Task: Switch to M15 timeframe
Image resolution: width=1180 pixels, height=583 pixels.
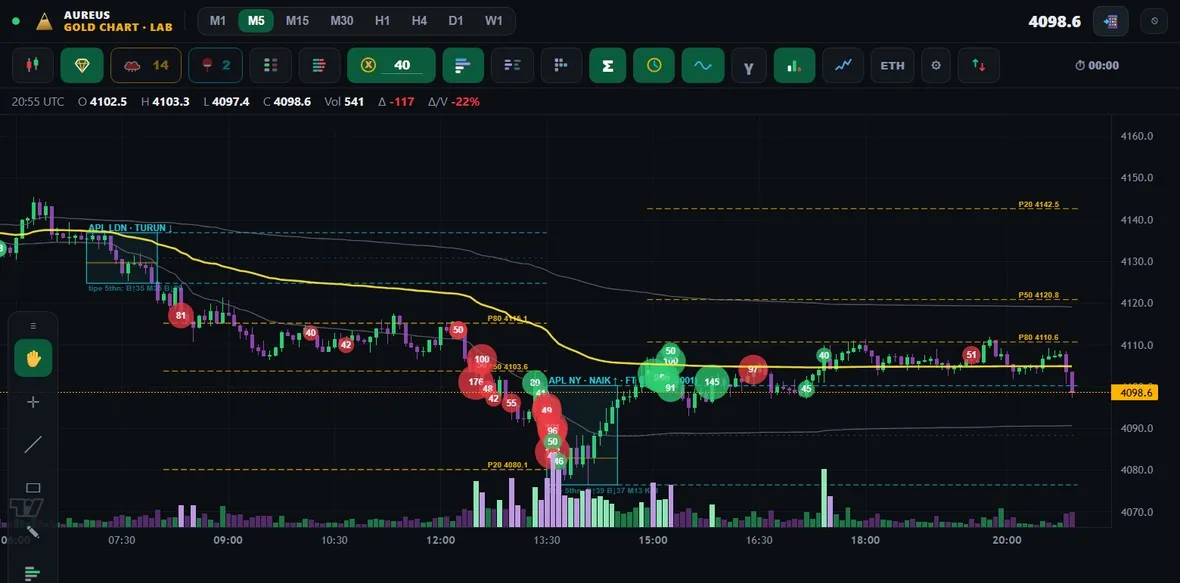Action: point(297,21)
